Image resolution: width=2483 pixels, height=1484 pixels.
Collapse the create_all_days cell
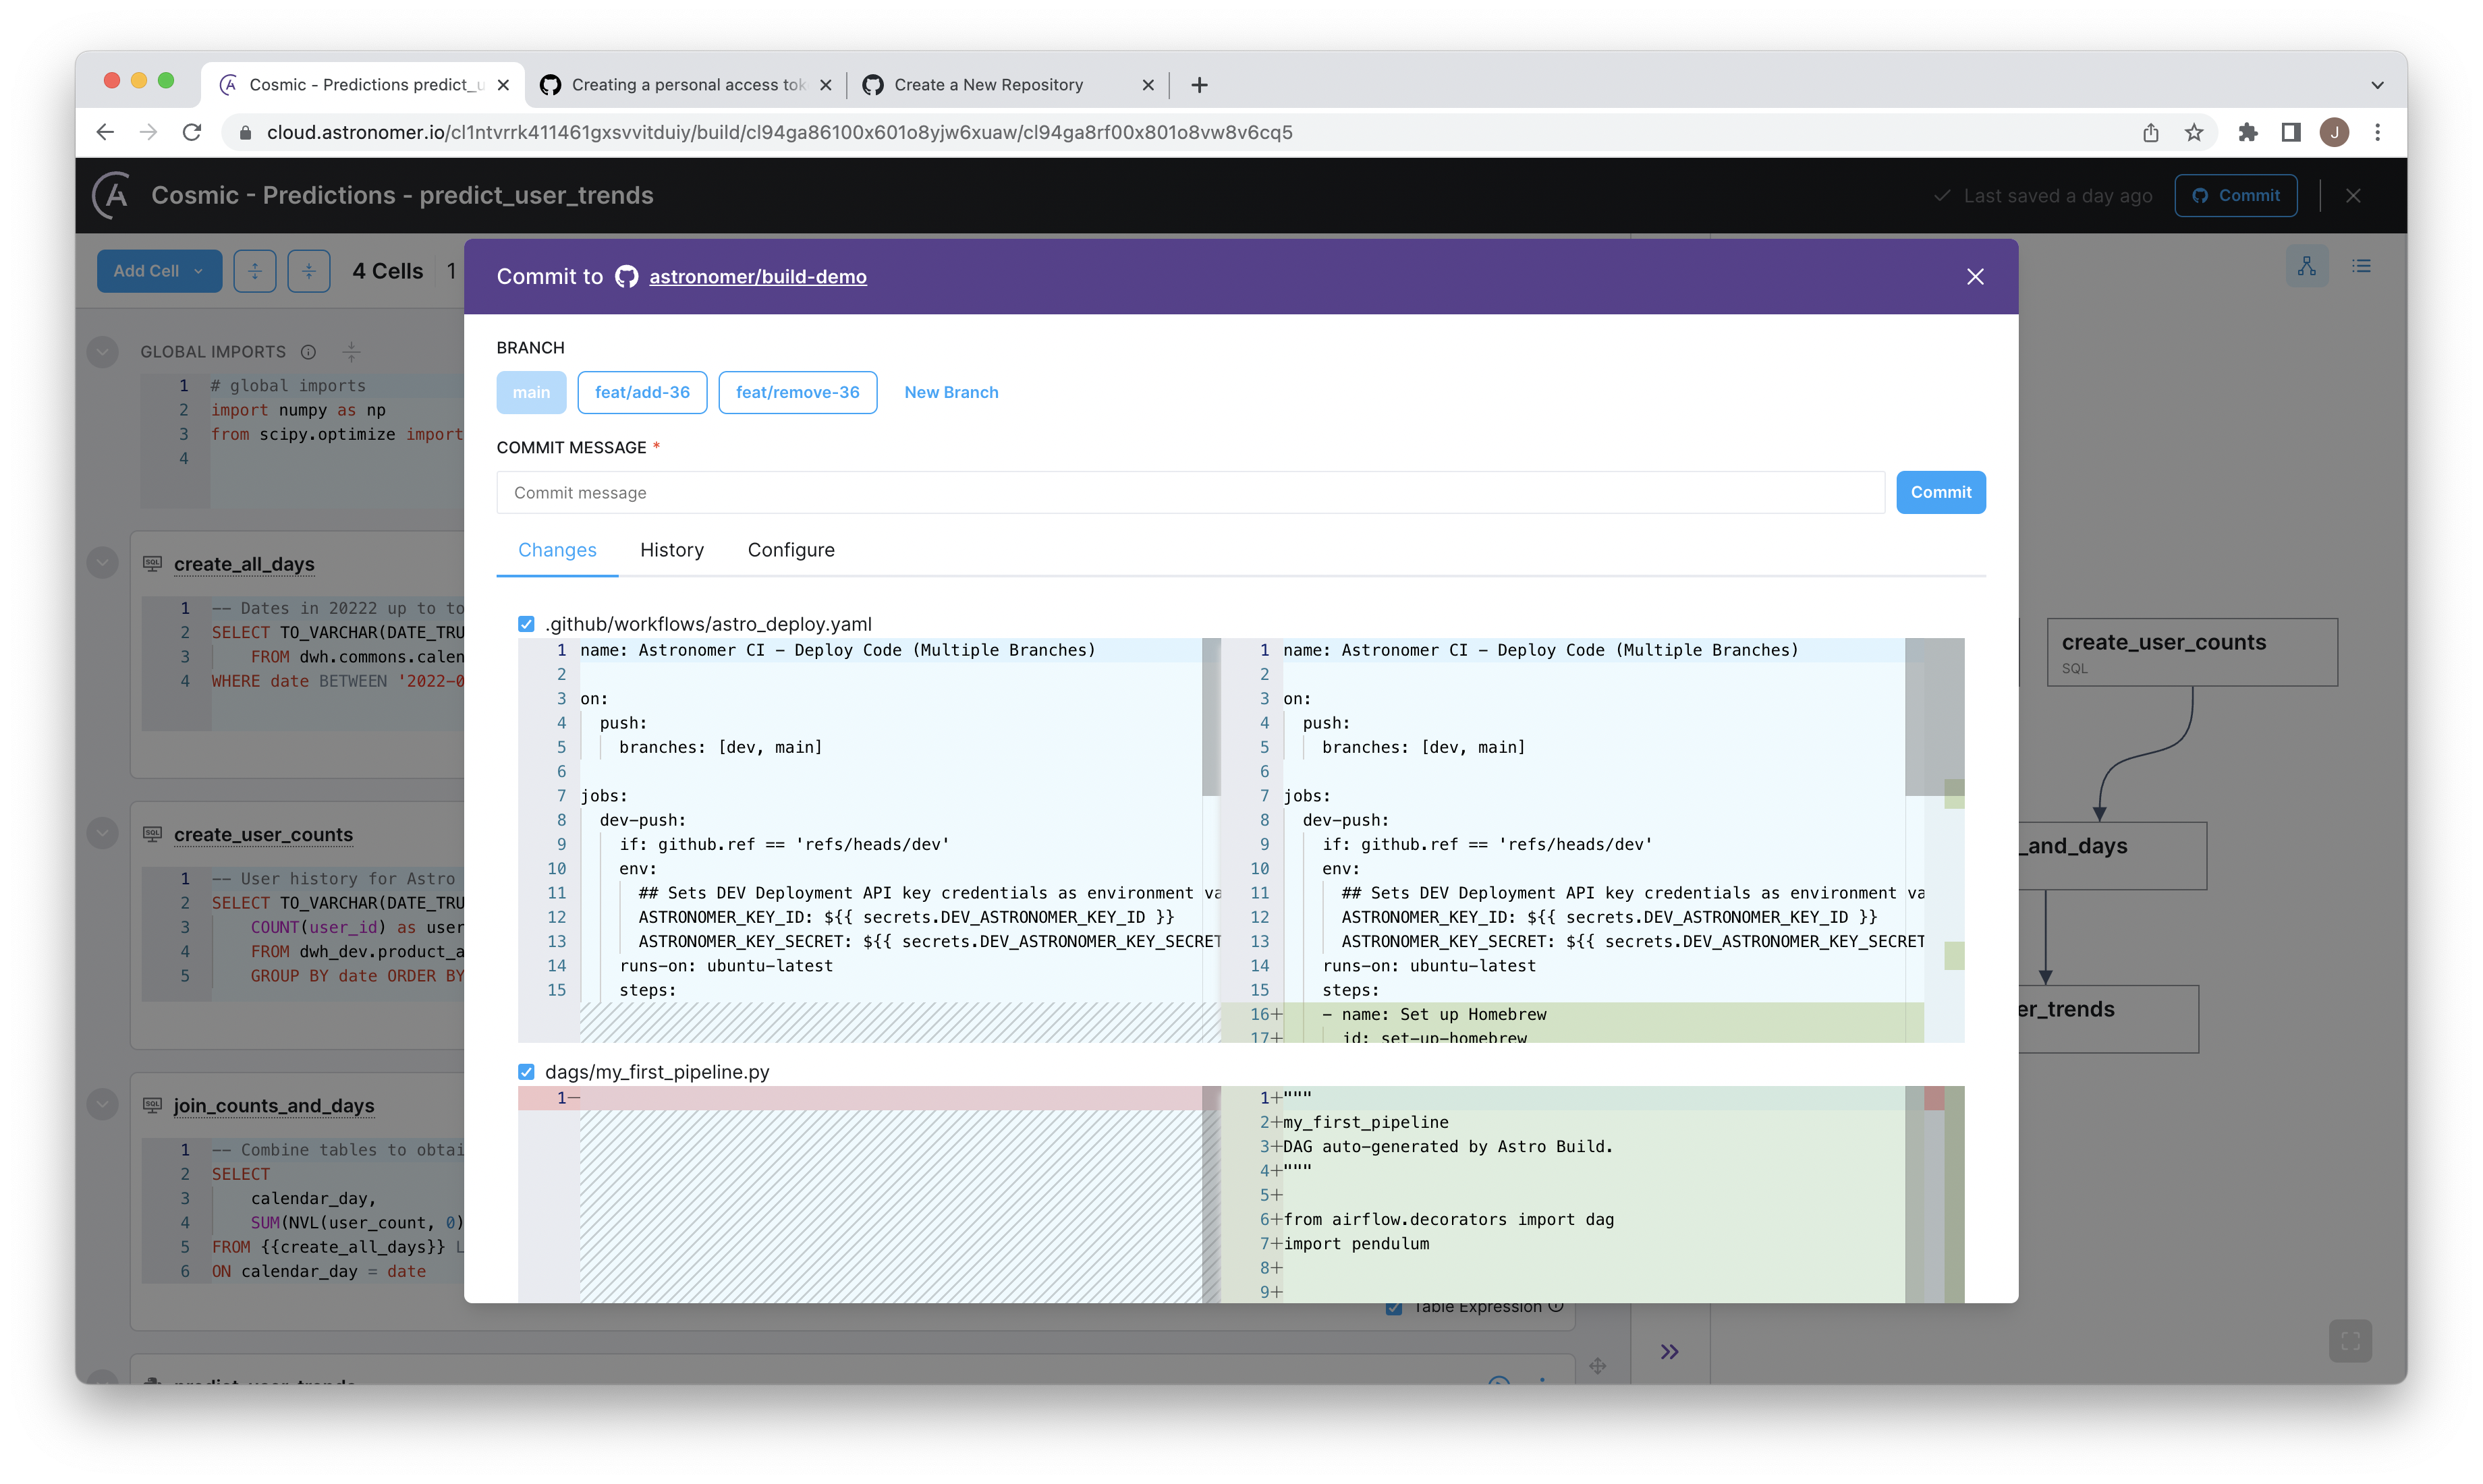102,563
